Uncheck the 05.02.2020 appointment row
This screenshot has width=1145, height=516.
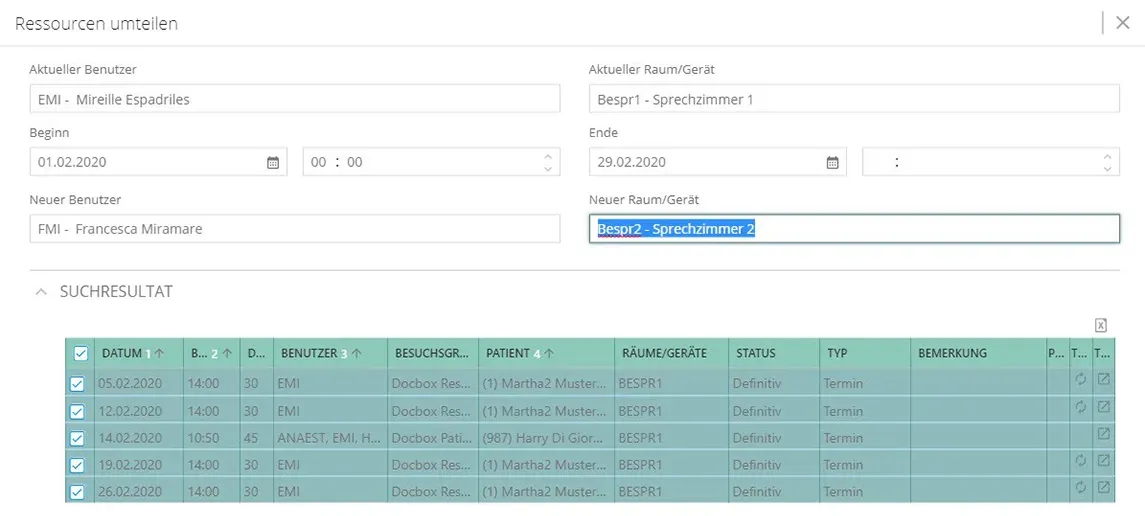coord(77,384)
